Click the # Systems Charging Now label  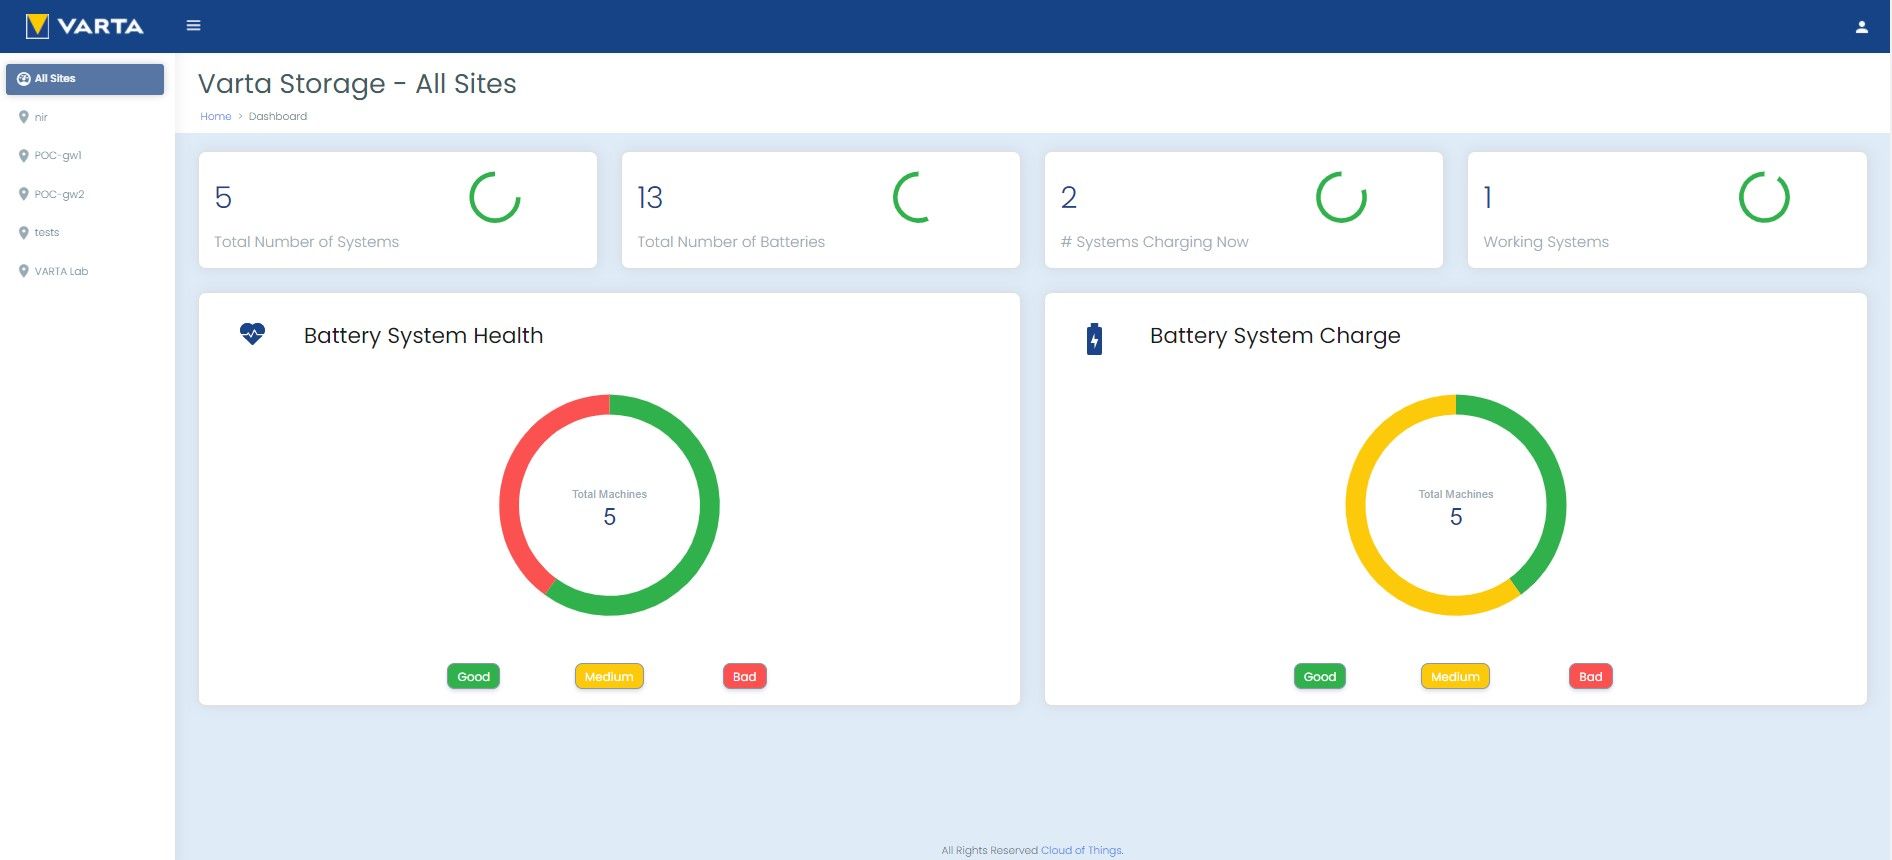1154,242
